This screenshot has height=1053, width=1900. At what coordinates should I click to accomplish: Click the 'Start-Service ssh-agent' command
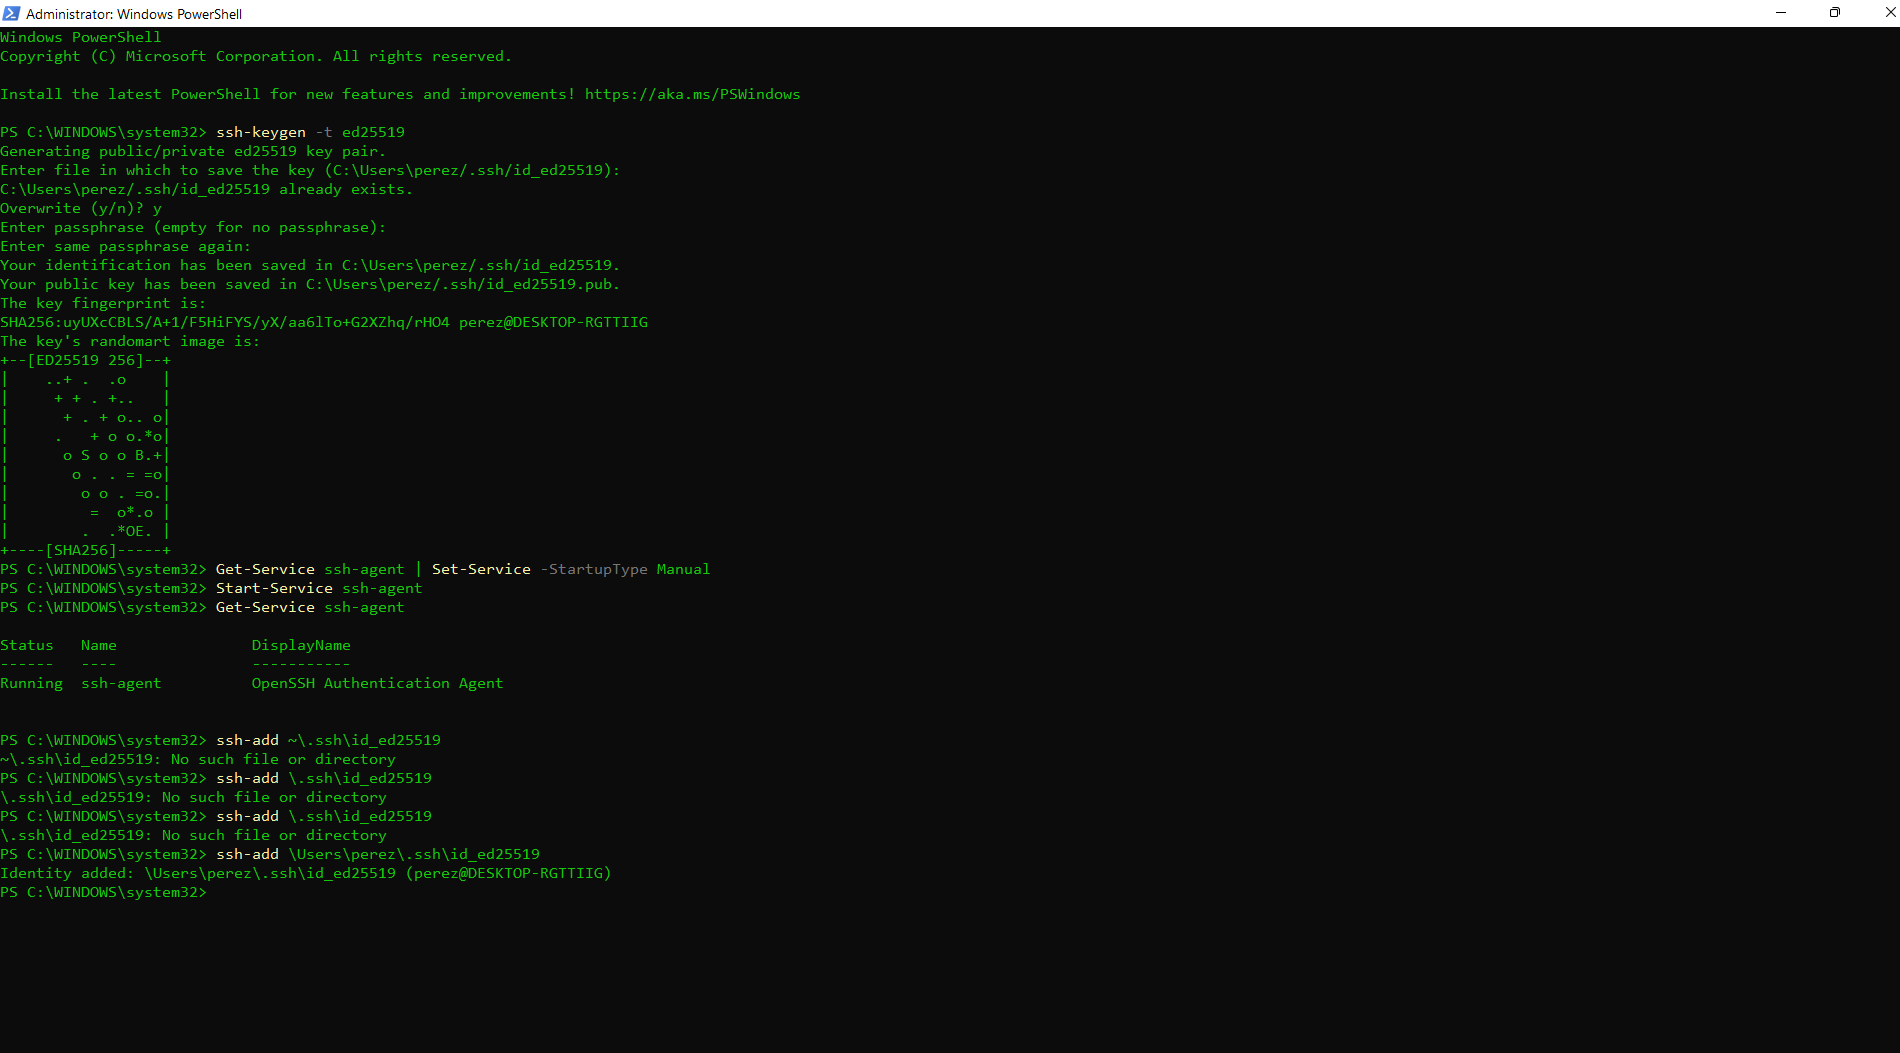click(319, 588)
